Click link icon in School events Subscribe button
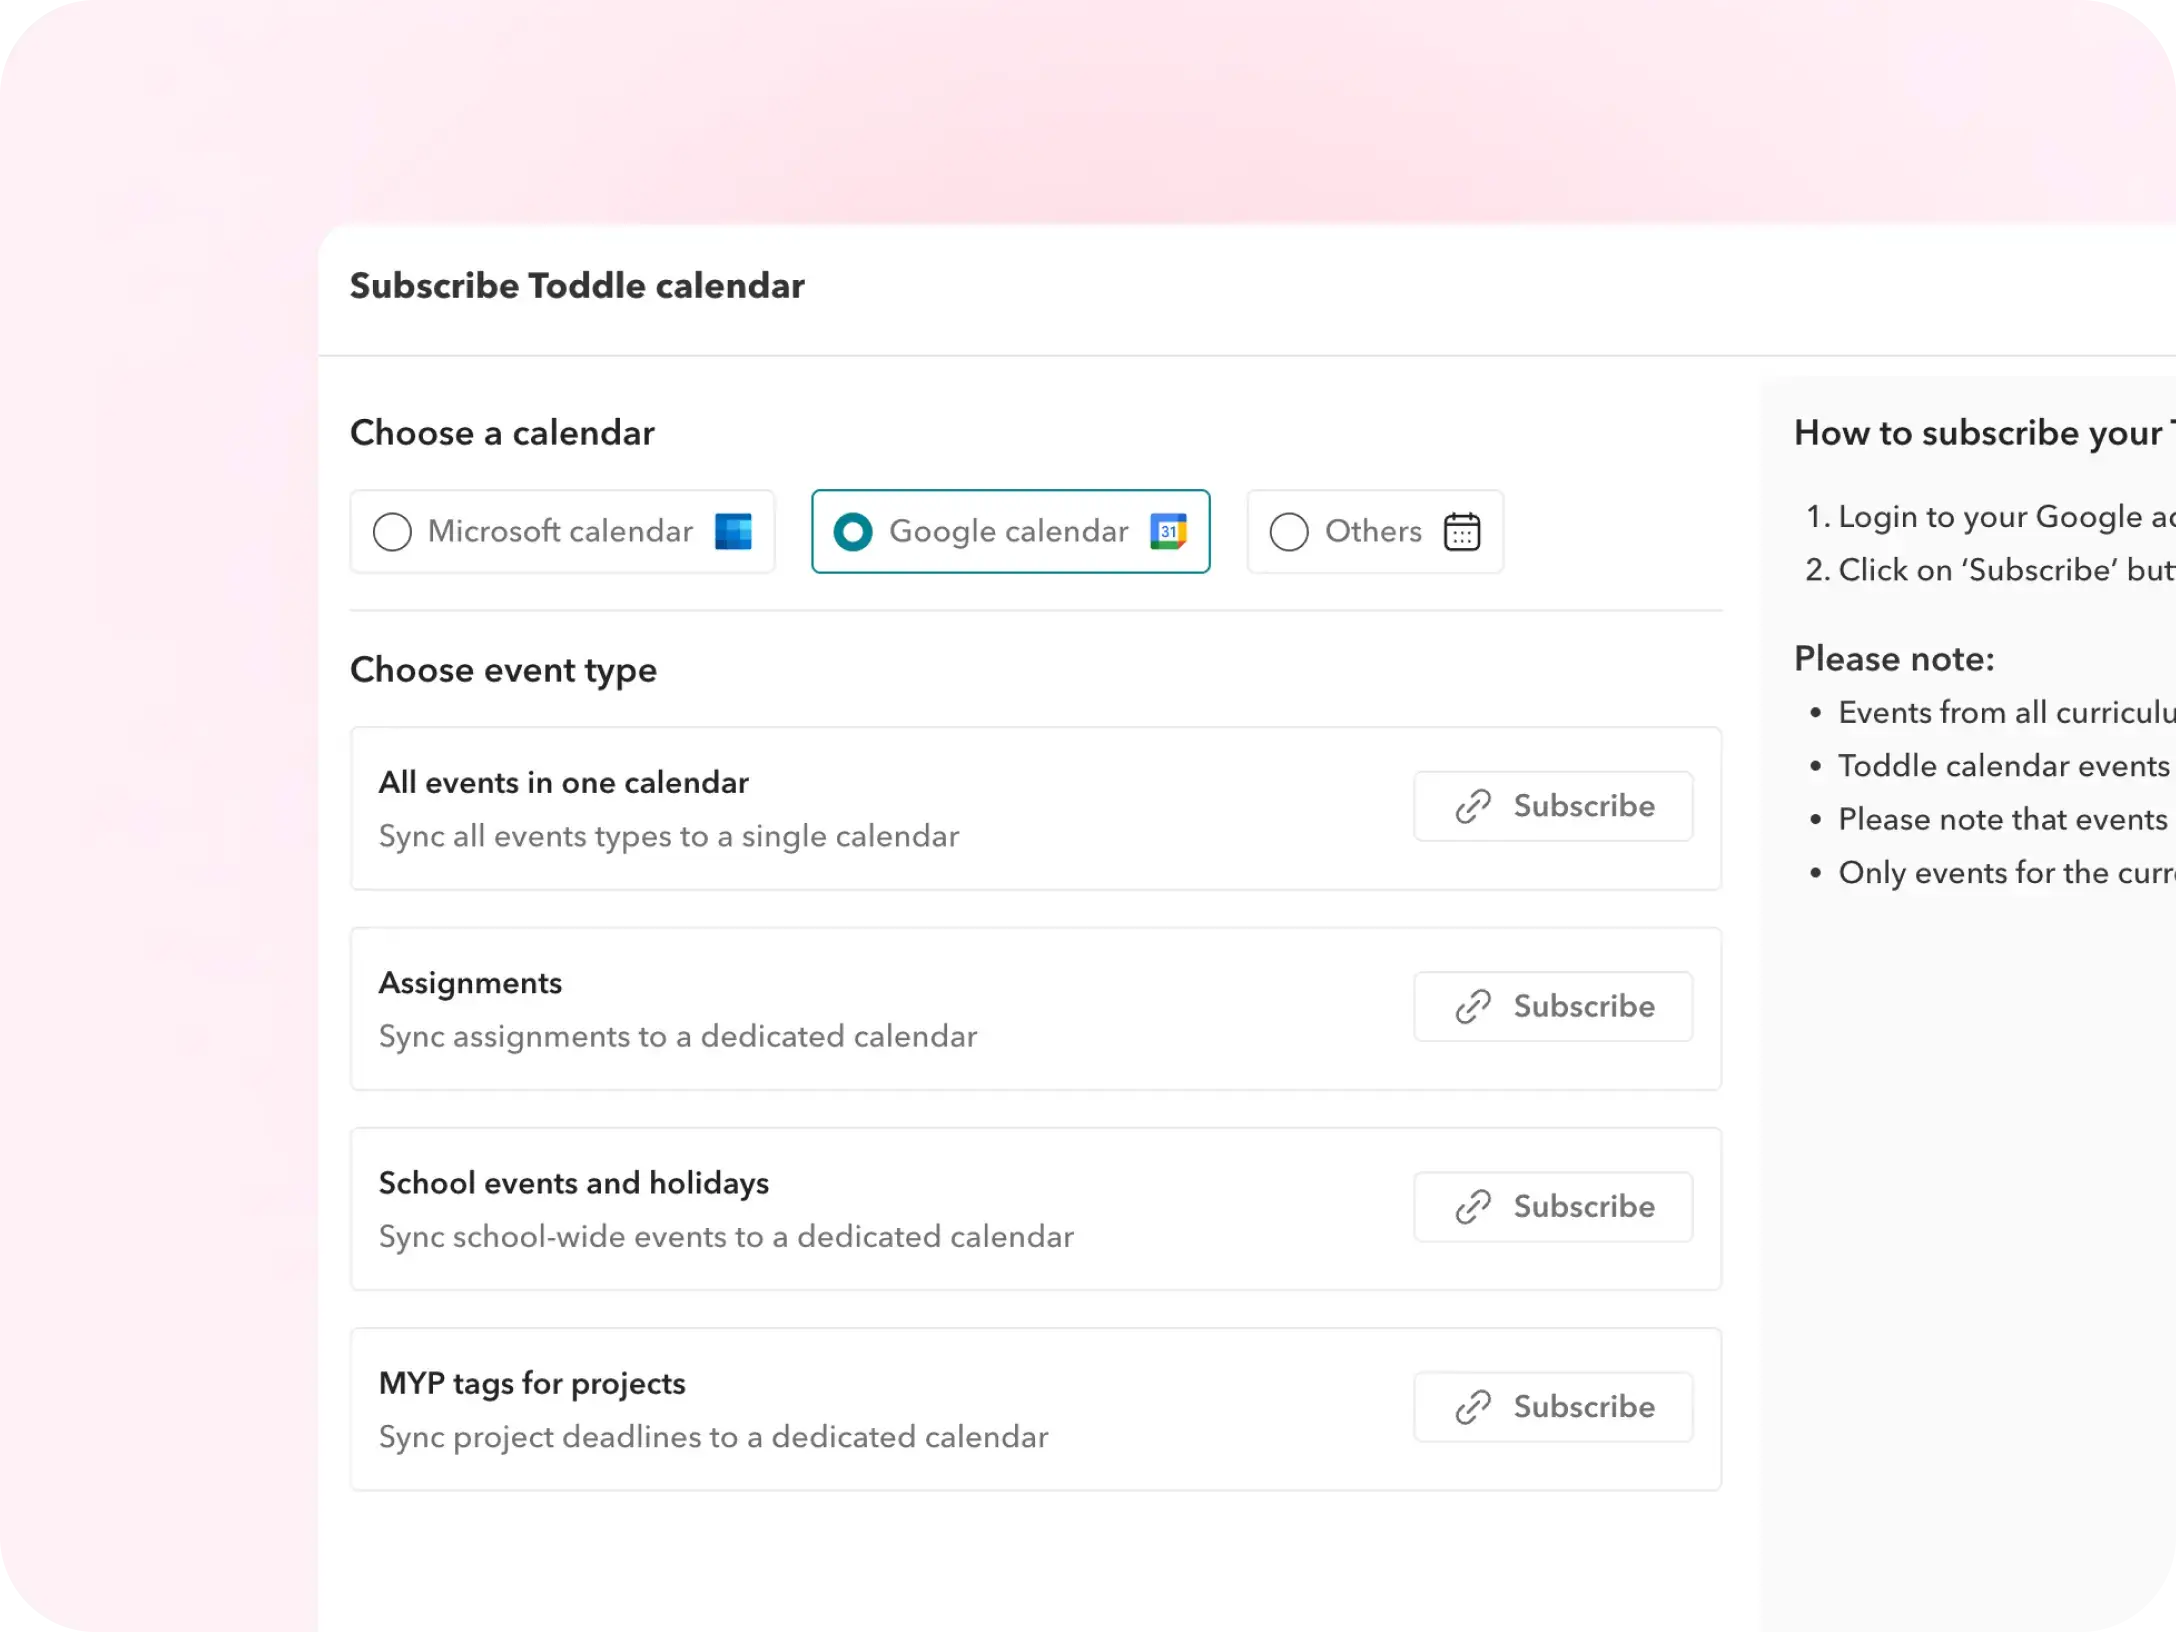The width and height of the screenshot is (2176, 1632). (1473, 1207)
